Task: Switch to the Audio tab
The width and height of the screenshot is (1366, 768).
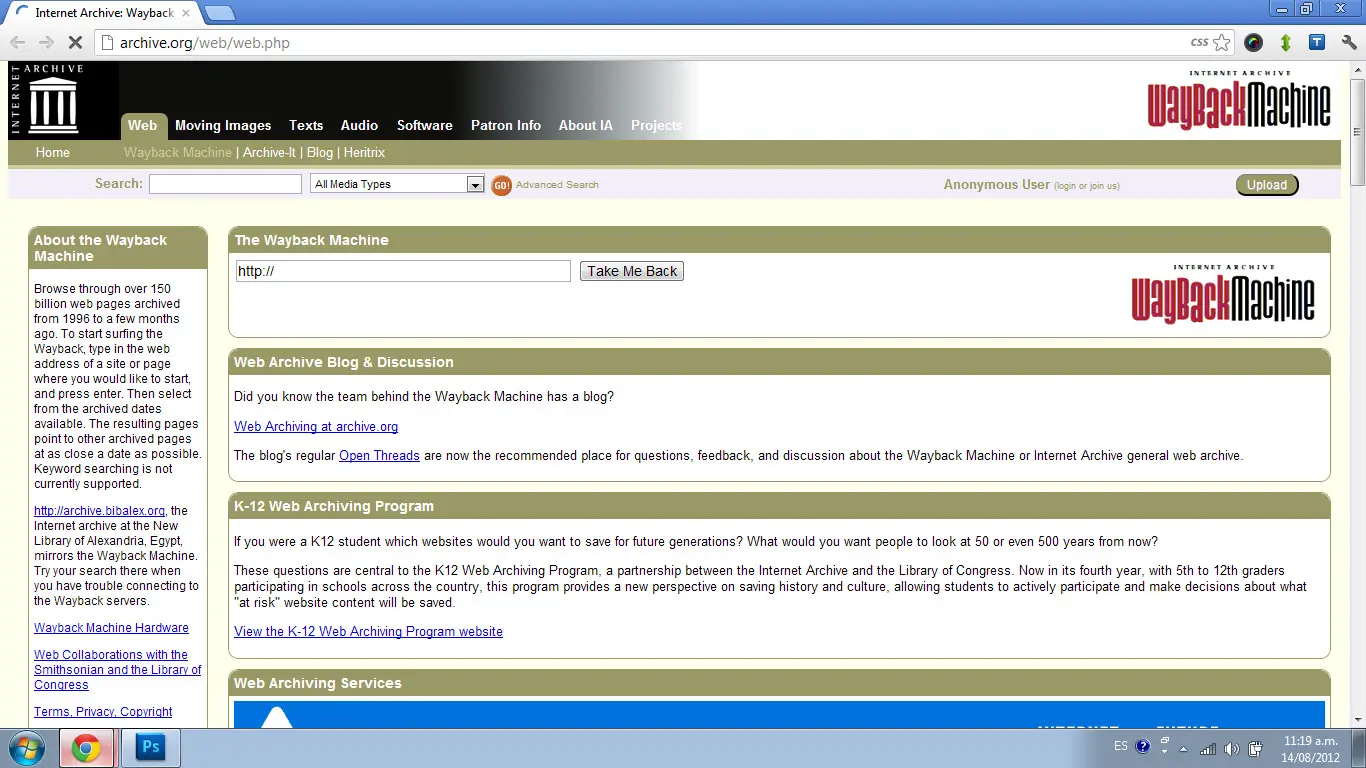Action: (359, 126)
